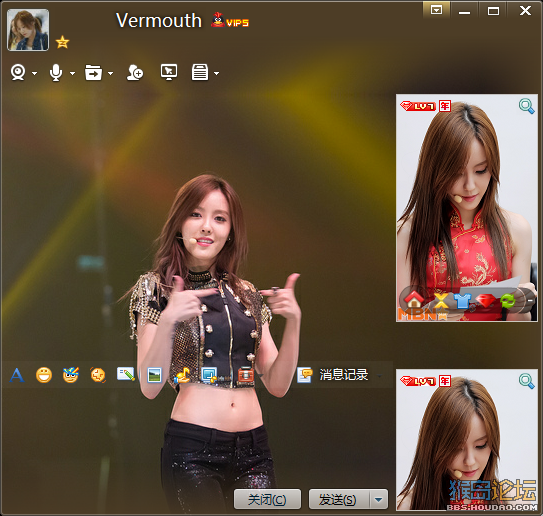
Task: Expand the applications icon dropdown arrow
Action: point(216,73)
